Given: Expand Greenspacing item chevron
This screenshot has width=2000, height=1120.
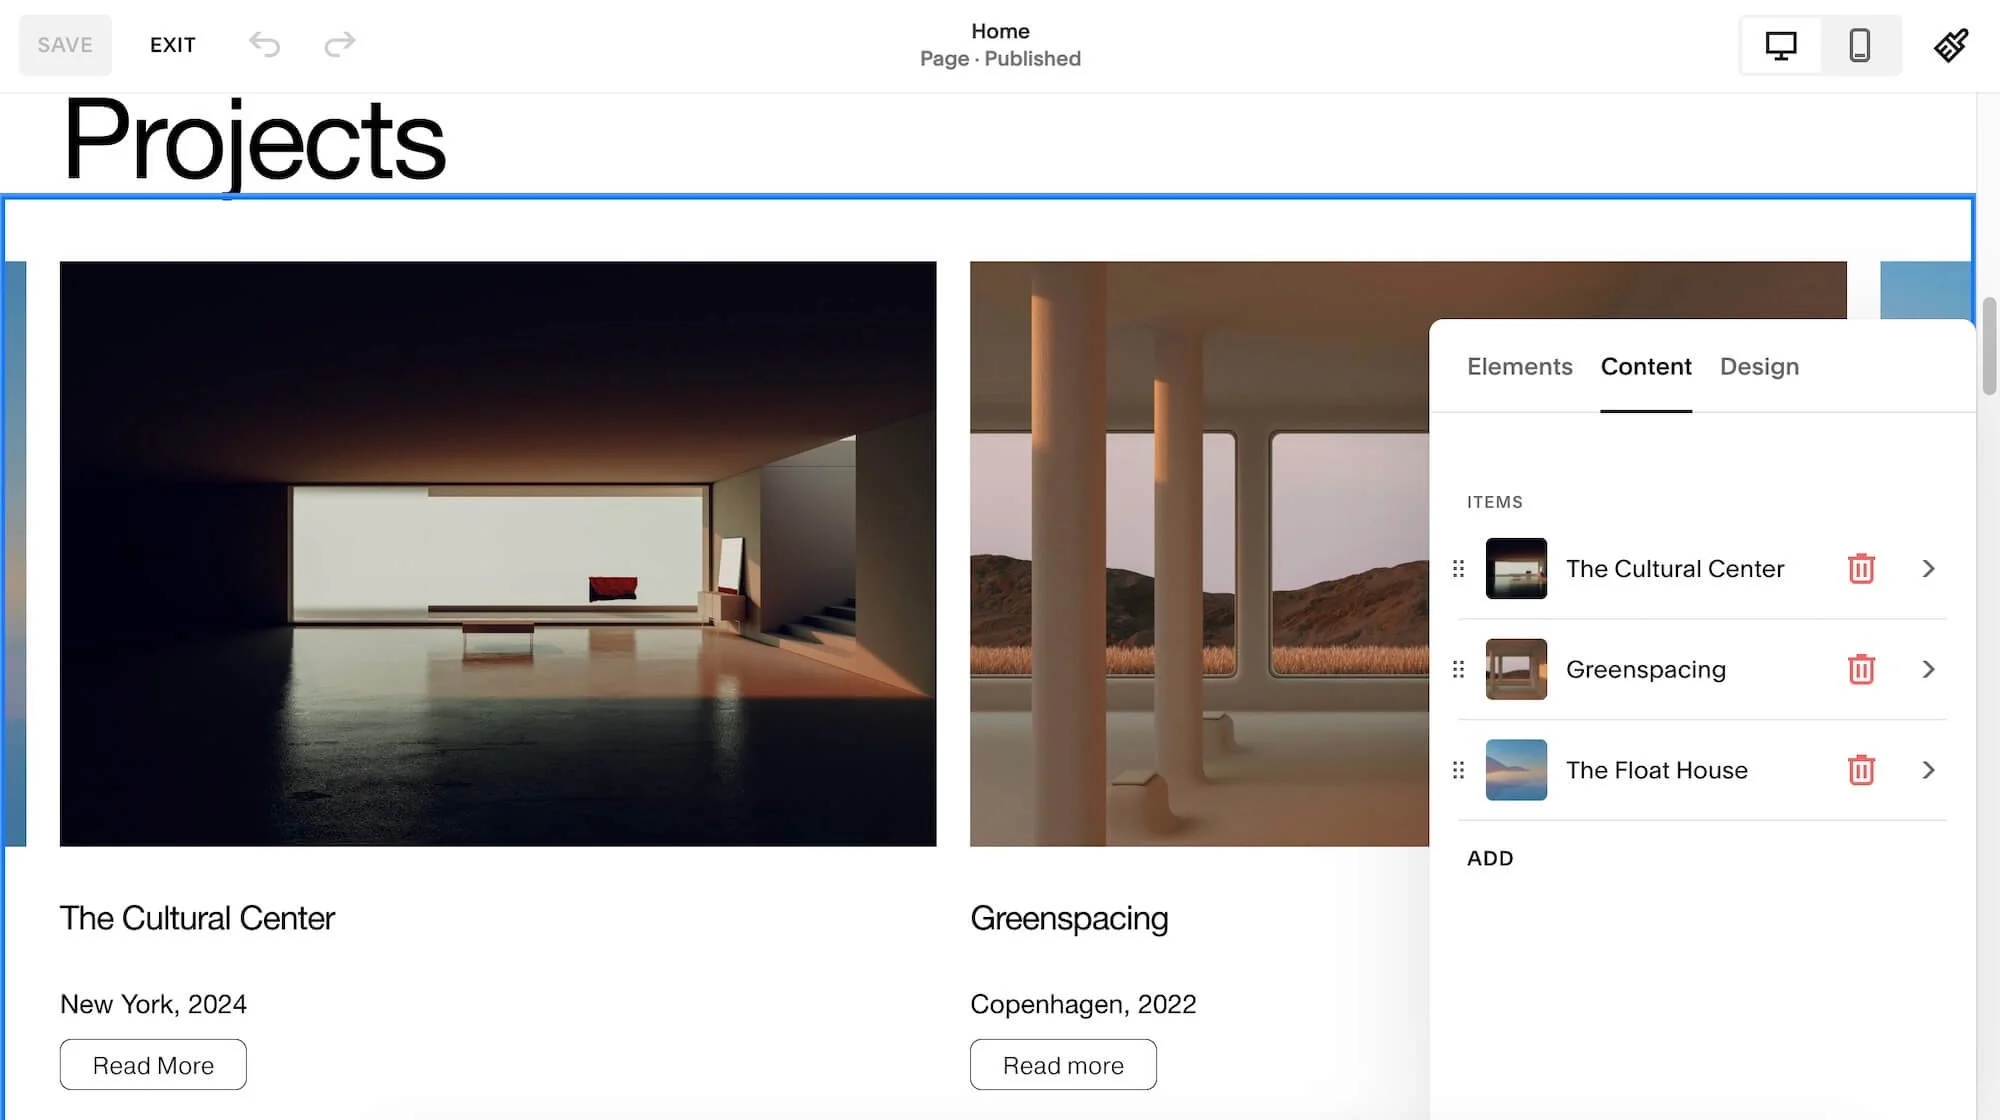Looking at the screenshot, I should click(x=1928, y=669).
